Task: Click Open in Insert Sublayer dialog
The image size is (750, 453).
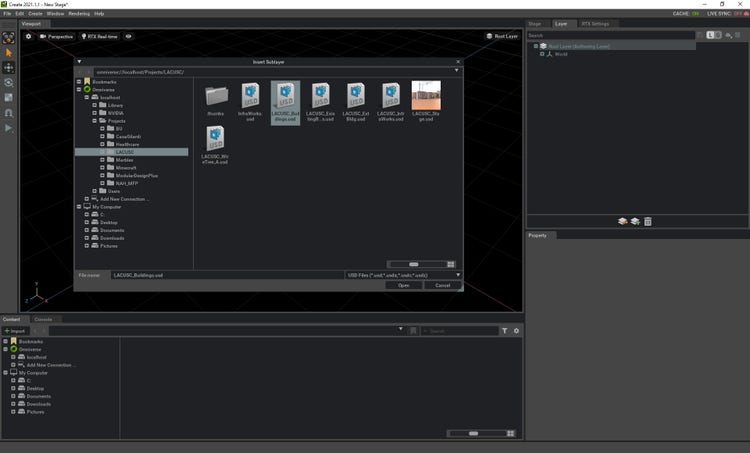Action: click(404, 286)
